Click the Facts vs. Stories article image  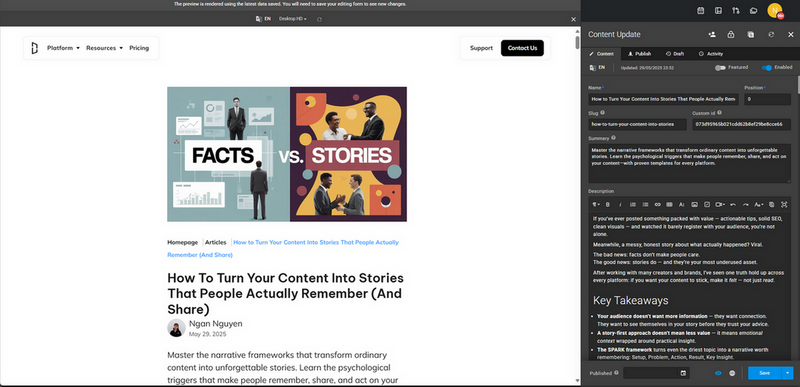[x=287, y=154]
